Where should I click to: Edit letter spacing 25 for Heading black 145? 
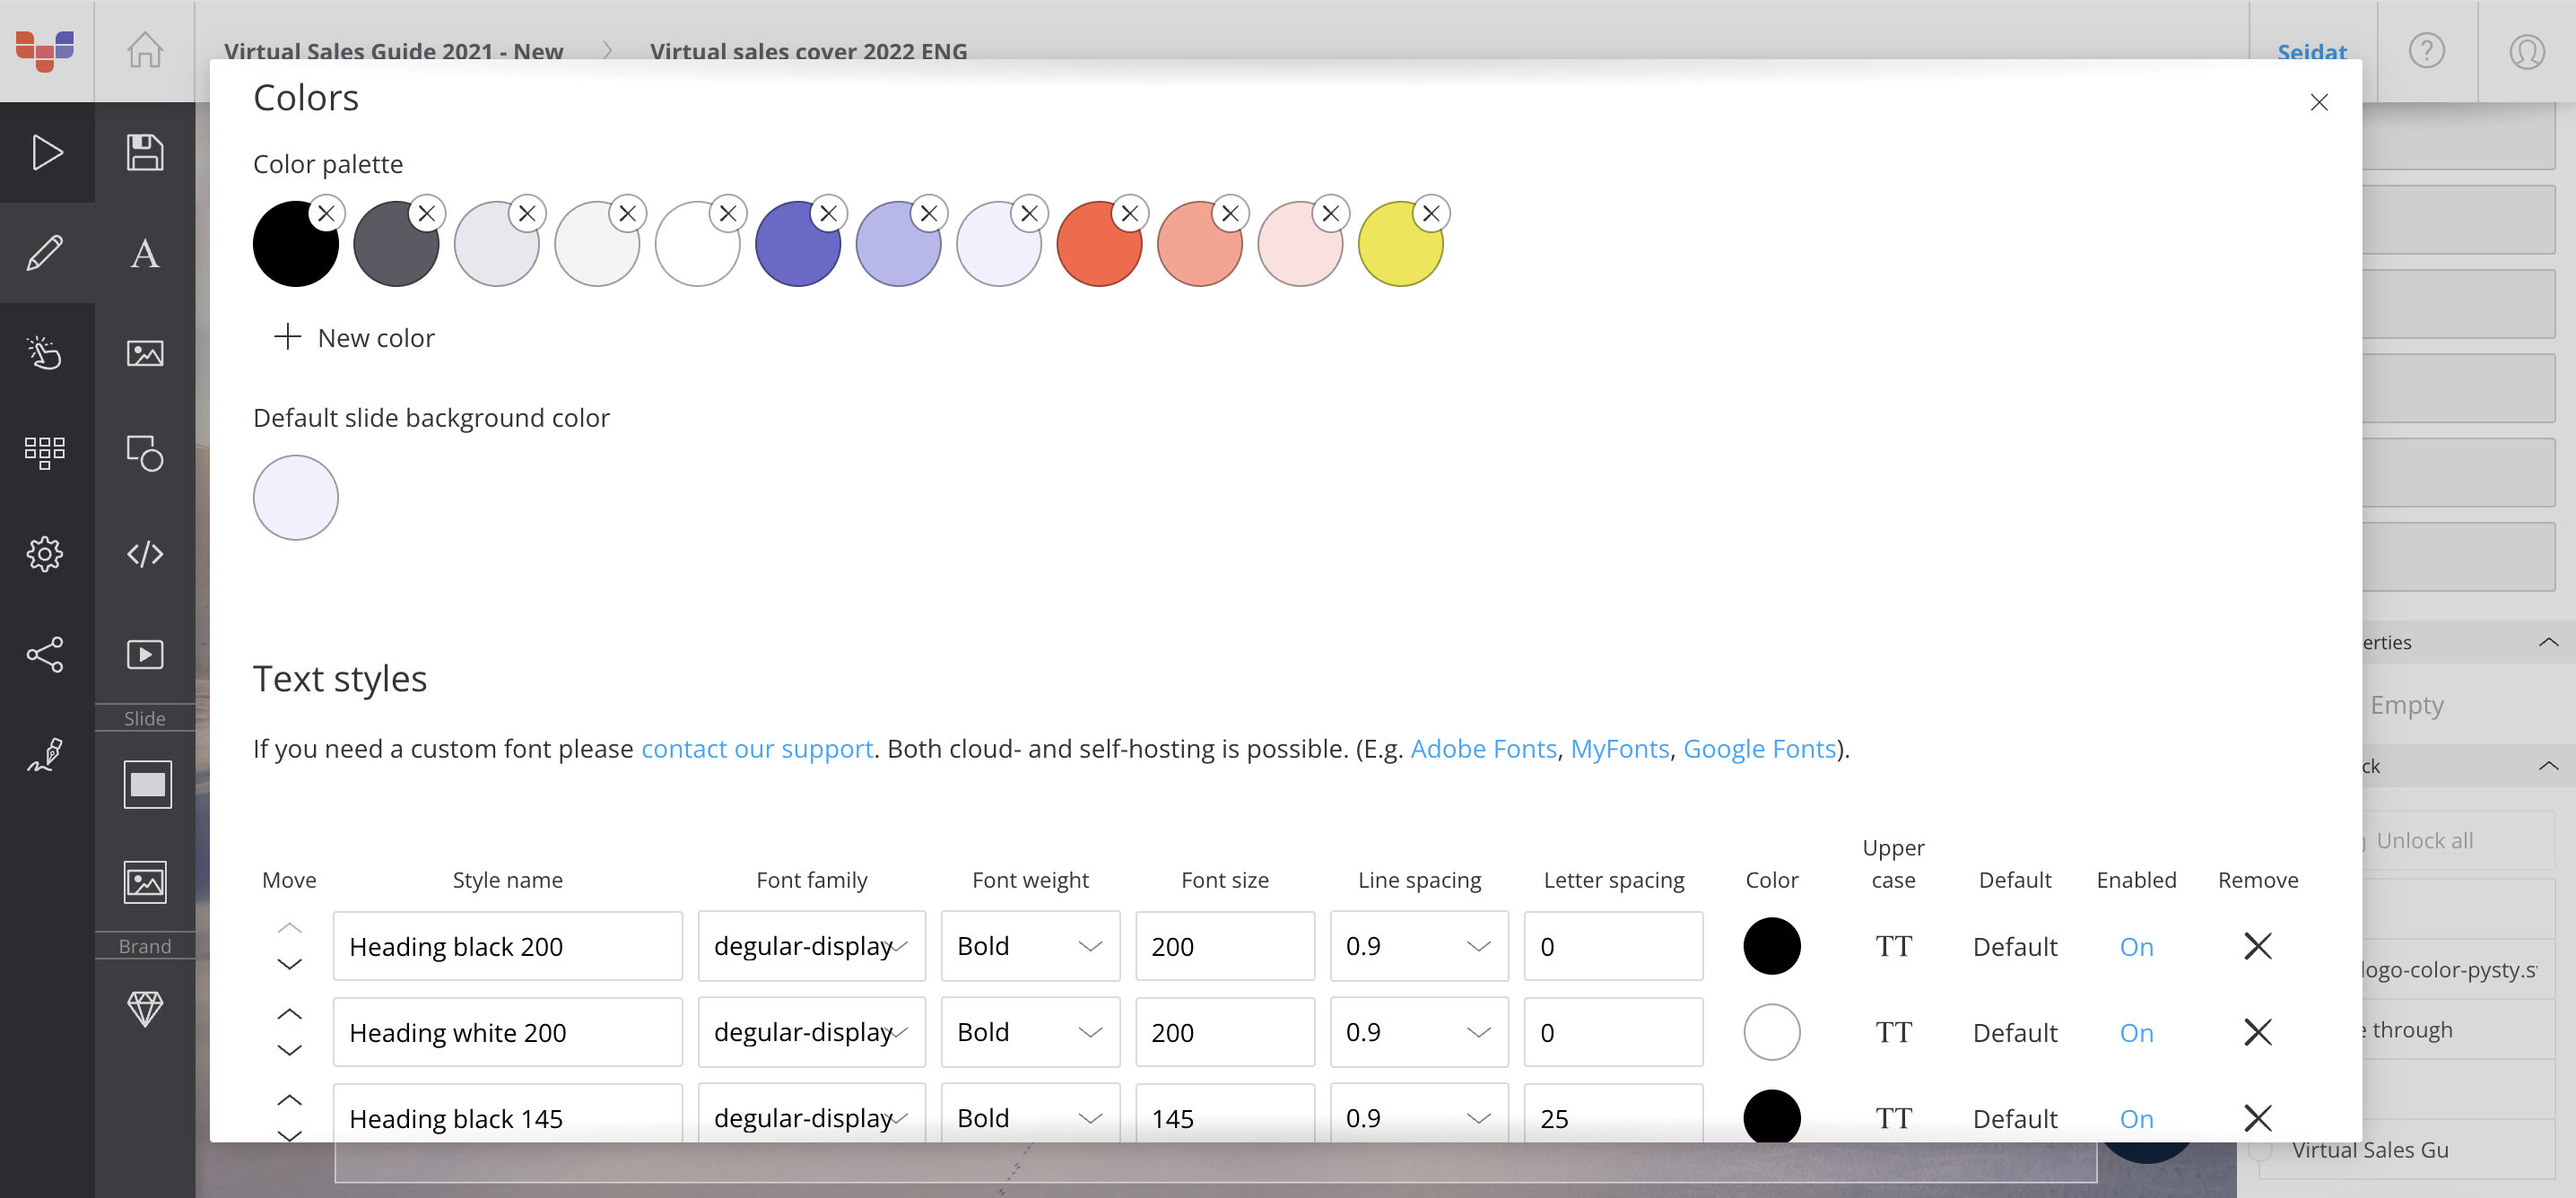tap(1613, 1115)
